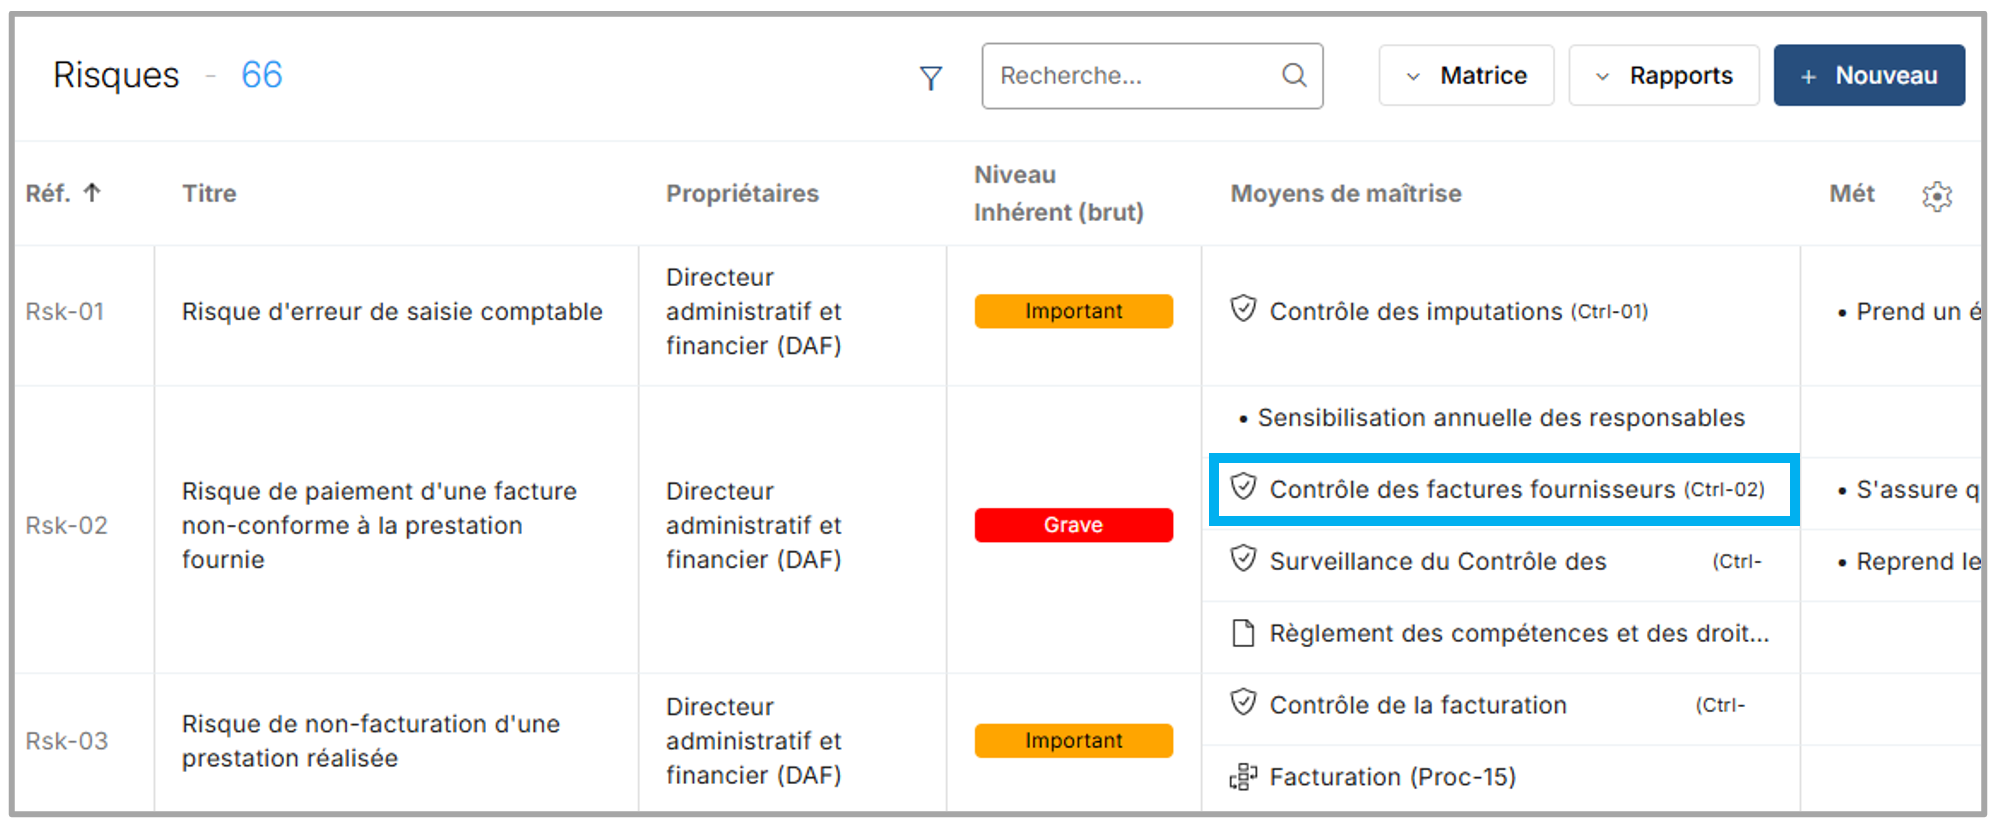Image resolution: width=1997 pixels, height=826 pixels.
Task: Open risk Rsk-02 reference
Action: 66,526
